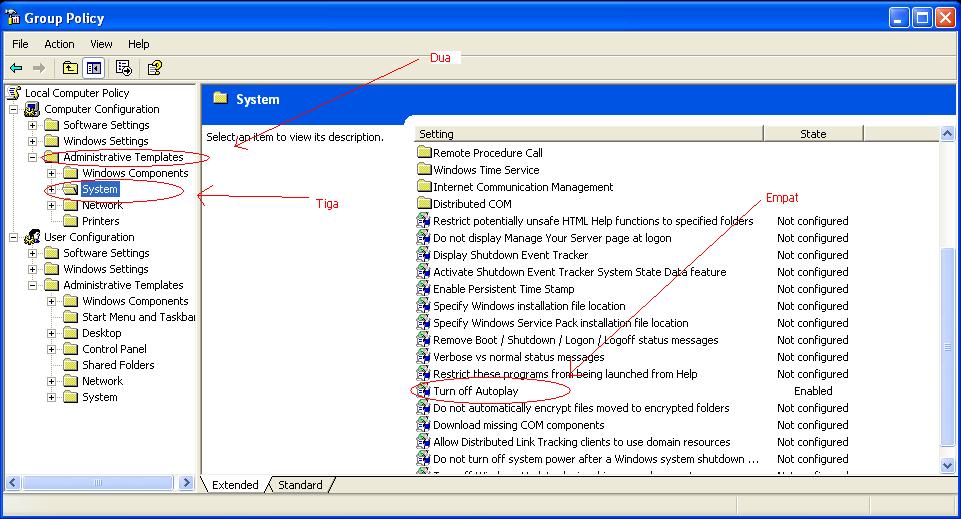Click the tree pane scroll right arrow

pos(186,483)
